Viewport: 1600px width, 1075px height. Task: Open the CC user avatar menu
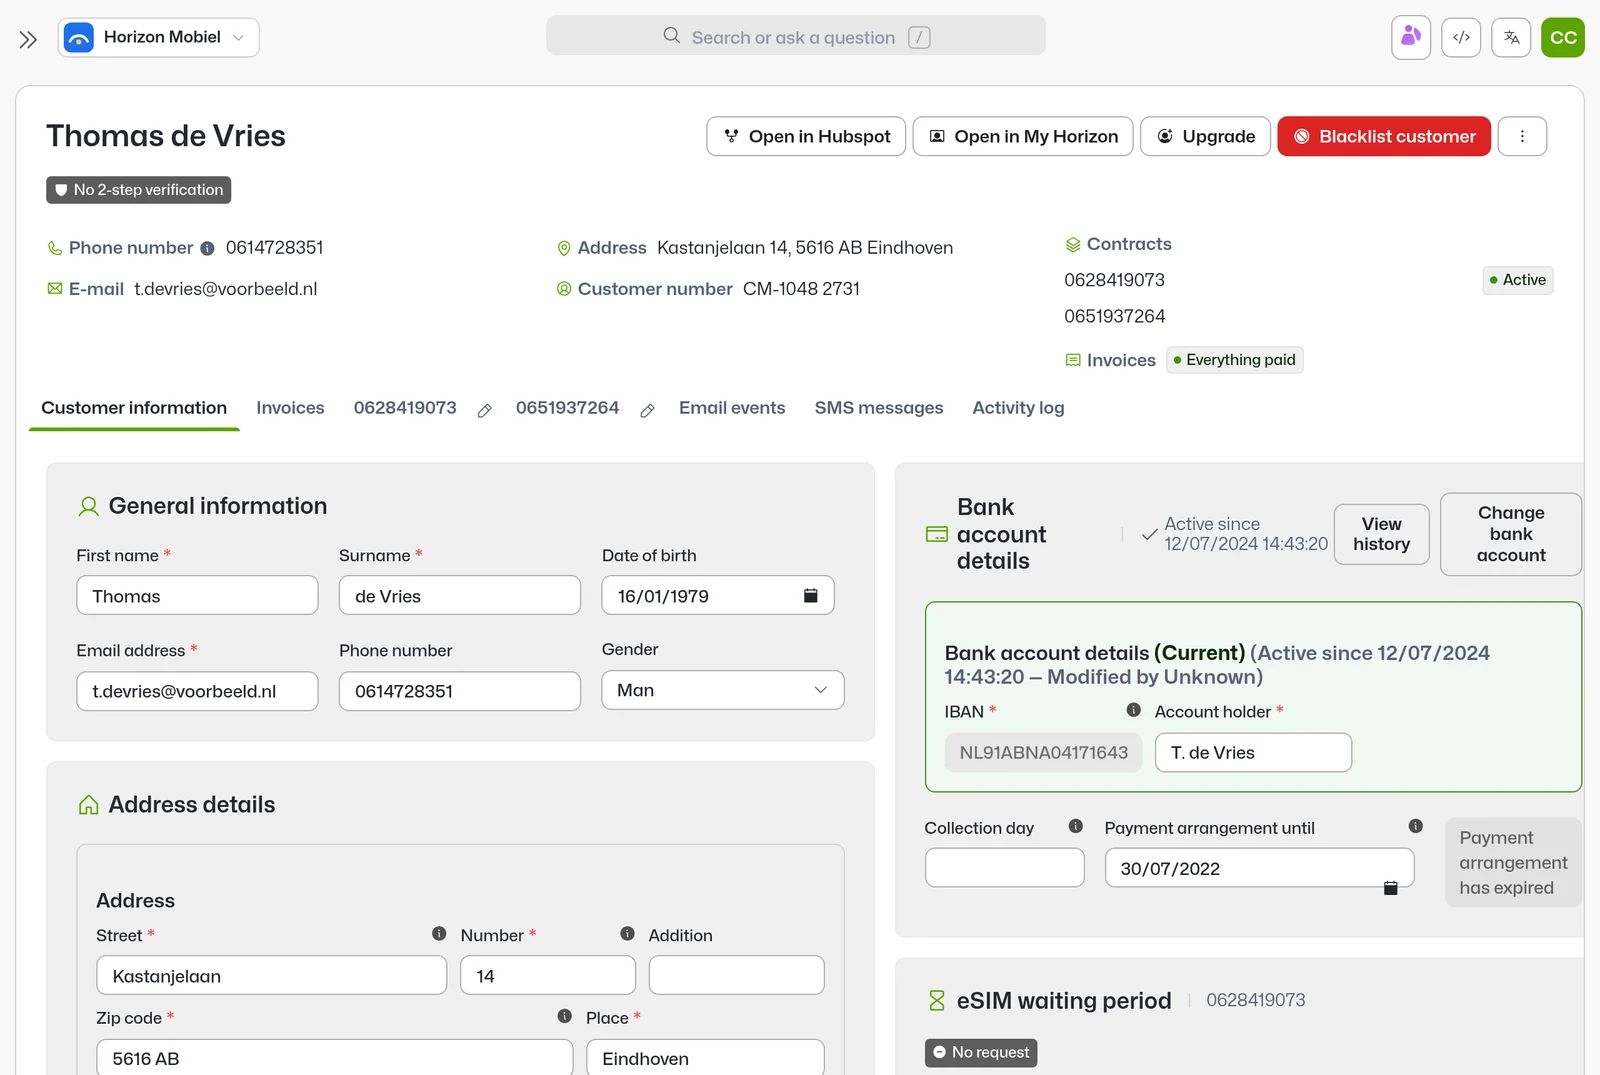click(1563, 38)
